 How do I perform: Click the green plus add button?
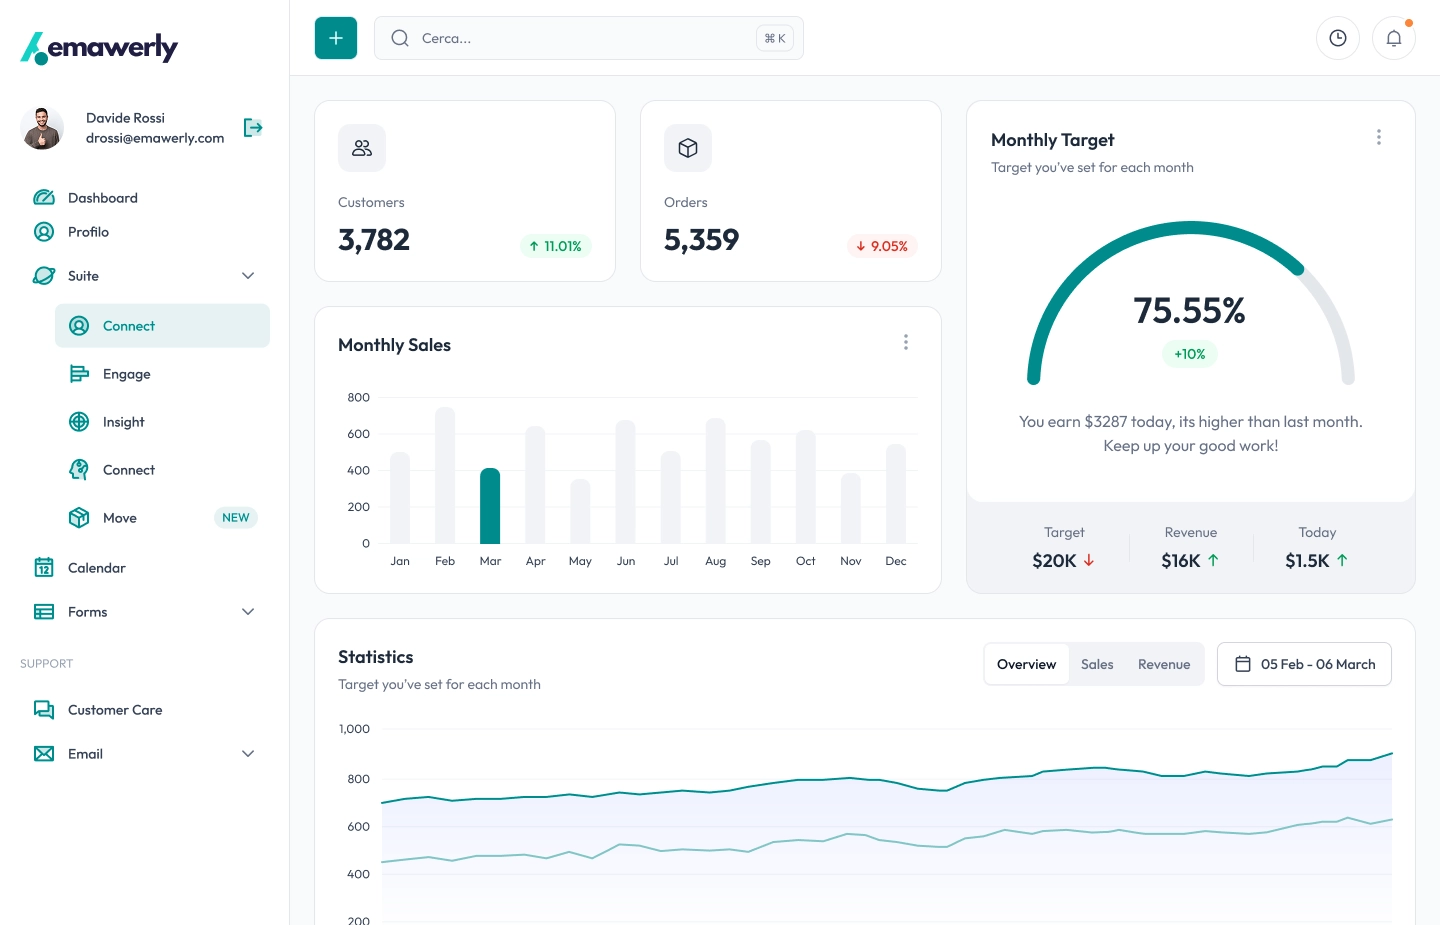point(336,38)
